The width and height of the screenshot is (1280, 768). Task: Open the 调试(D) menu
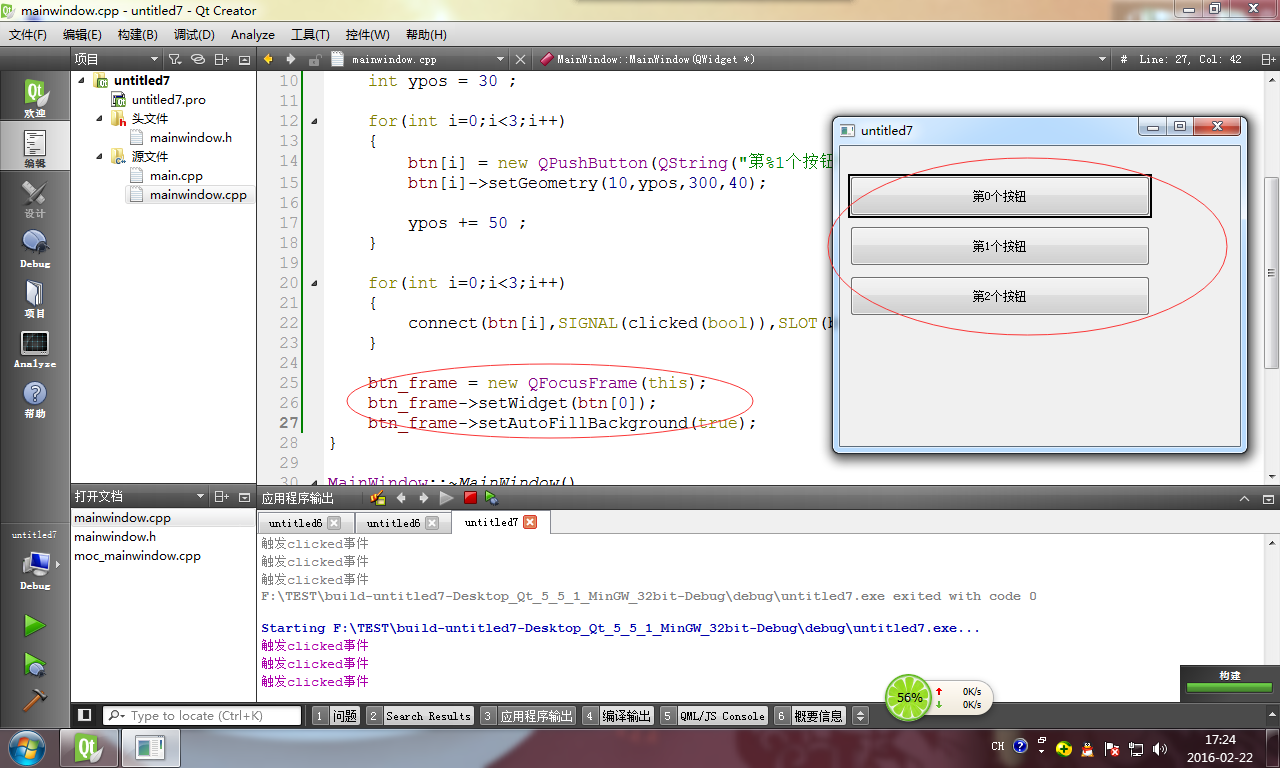pos(194,34)
